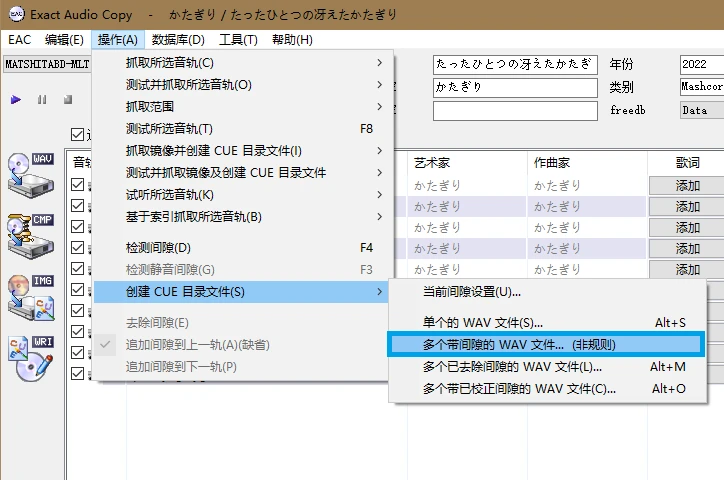The width and height of the screenshot is (724, 480).
Task: Expand 基于索引抓取所选音轨(B) submenu
Action: [x=243, y=217]
